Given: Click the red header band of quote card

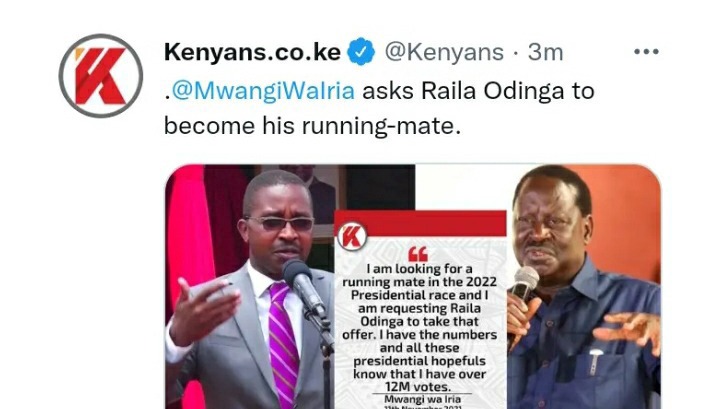Looking at the screenshot, I should (420, 224).
